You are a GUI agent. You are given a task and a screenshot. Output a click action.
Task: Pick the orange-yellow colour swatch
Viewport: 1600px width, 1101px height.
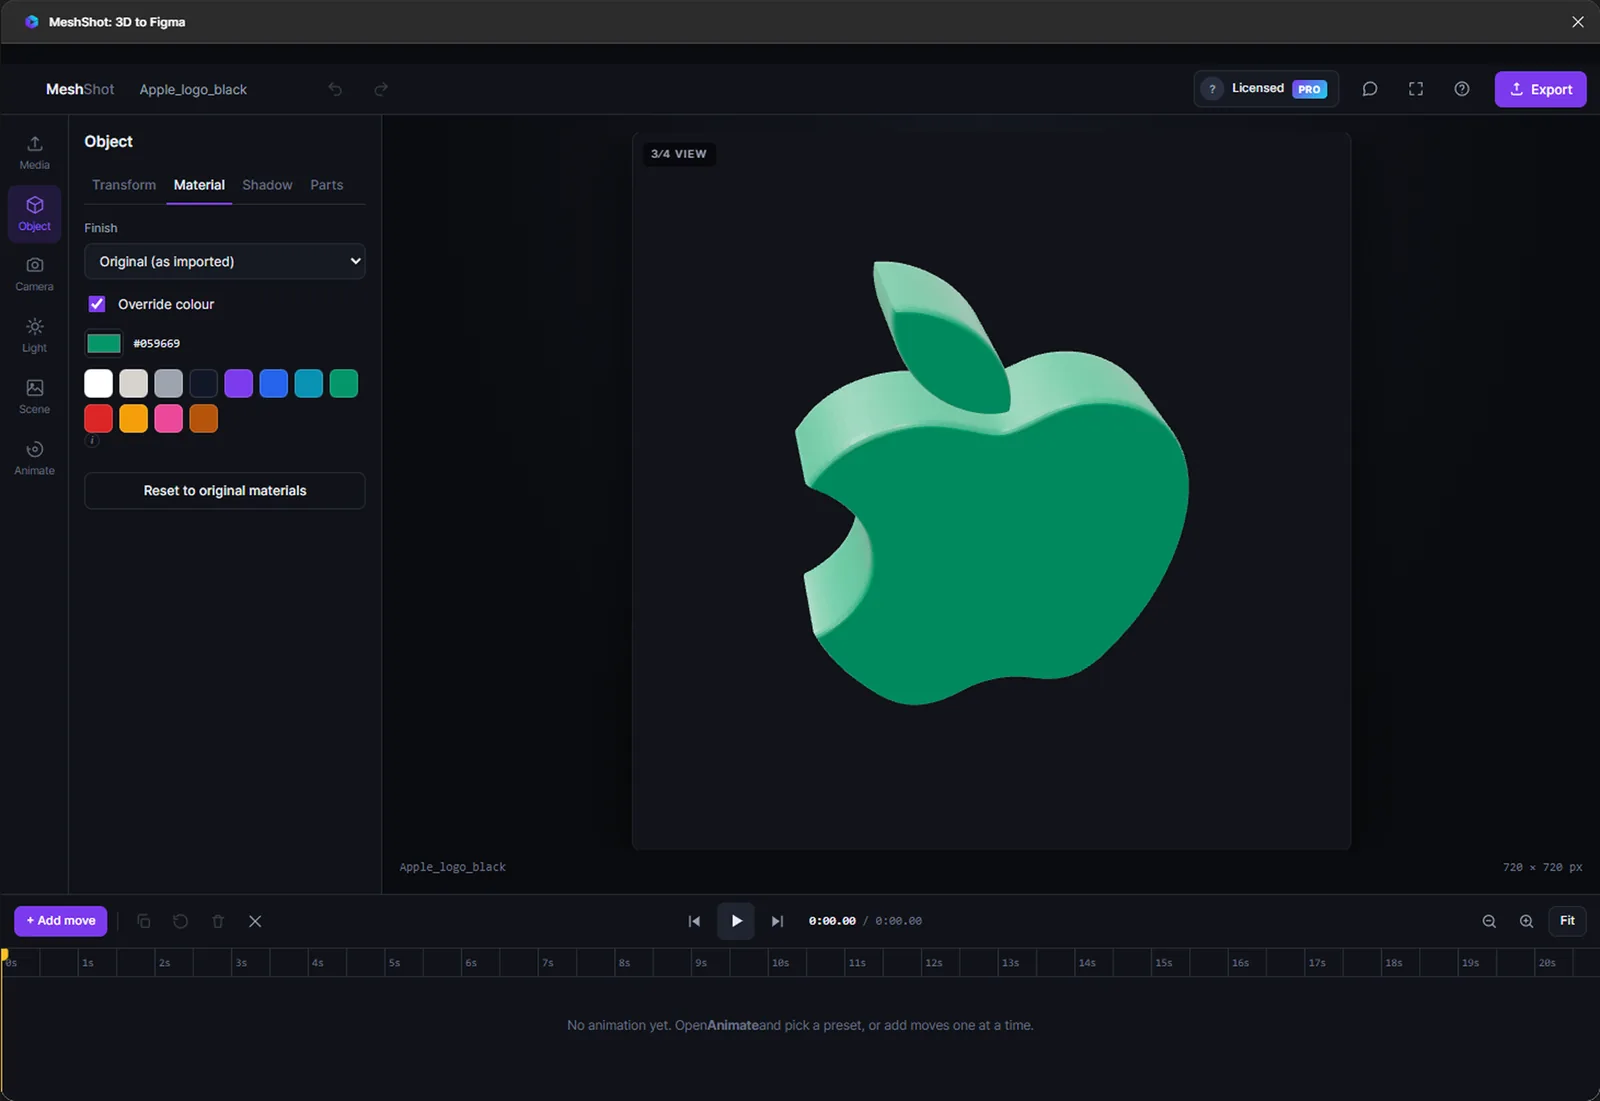pyautogui.click(x=133, y=418)
